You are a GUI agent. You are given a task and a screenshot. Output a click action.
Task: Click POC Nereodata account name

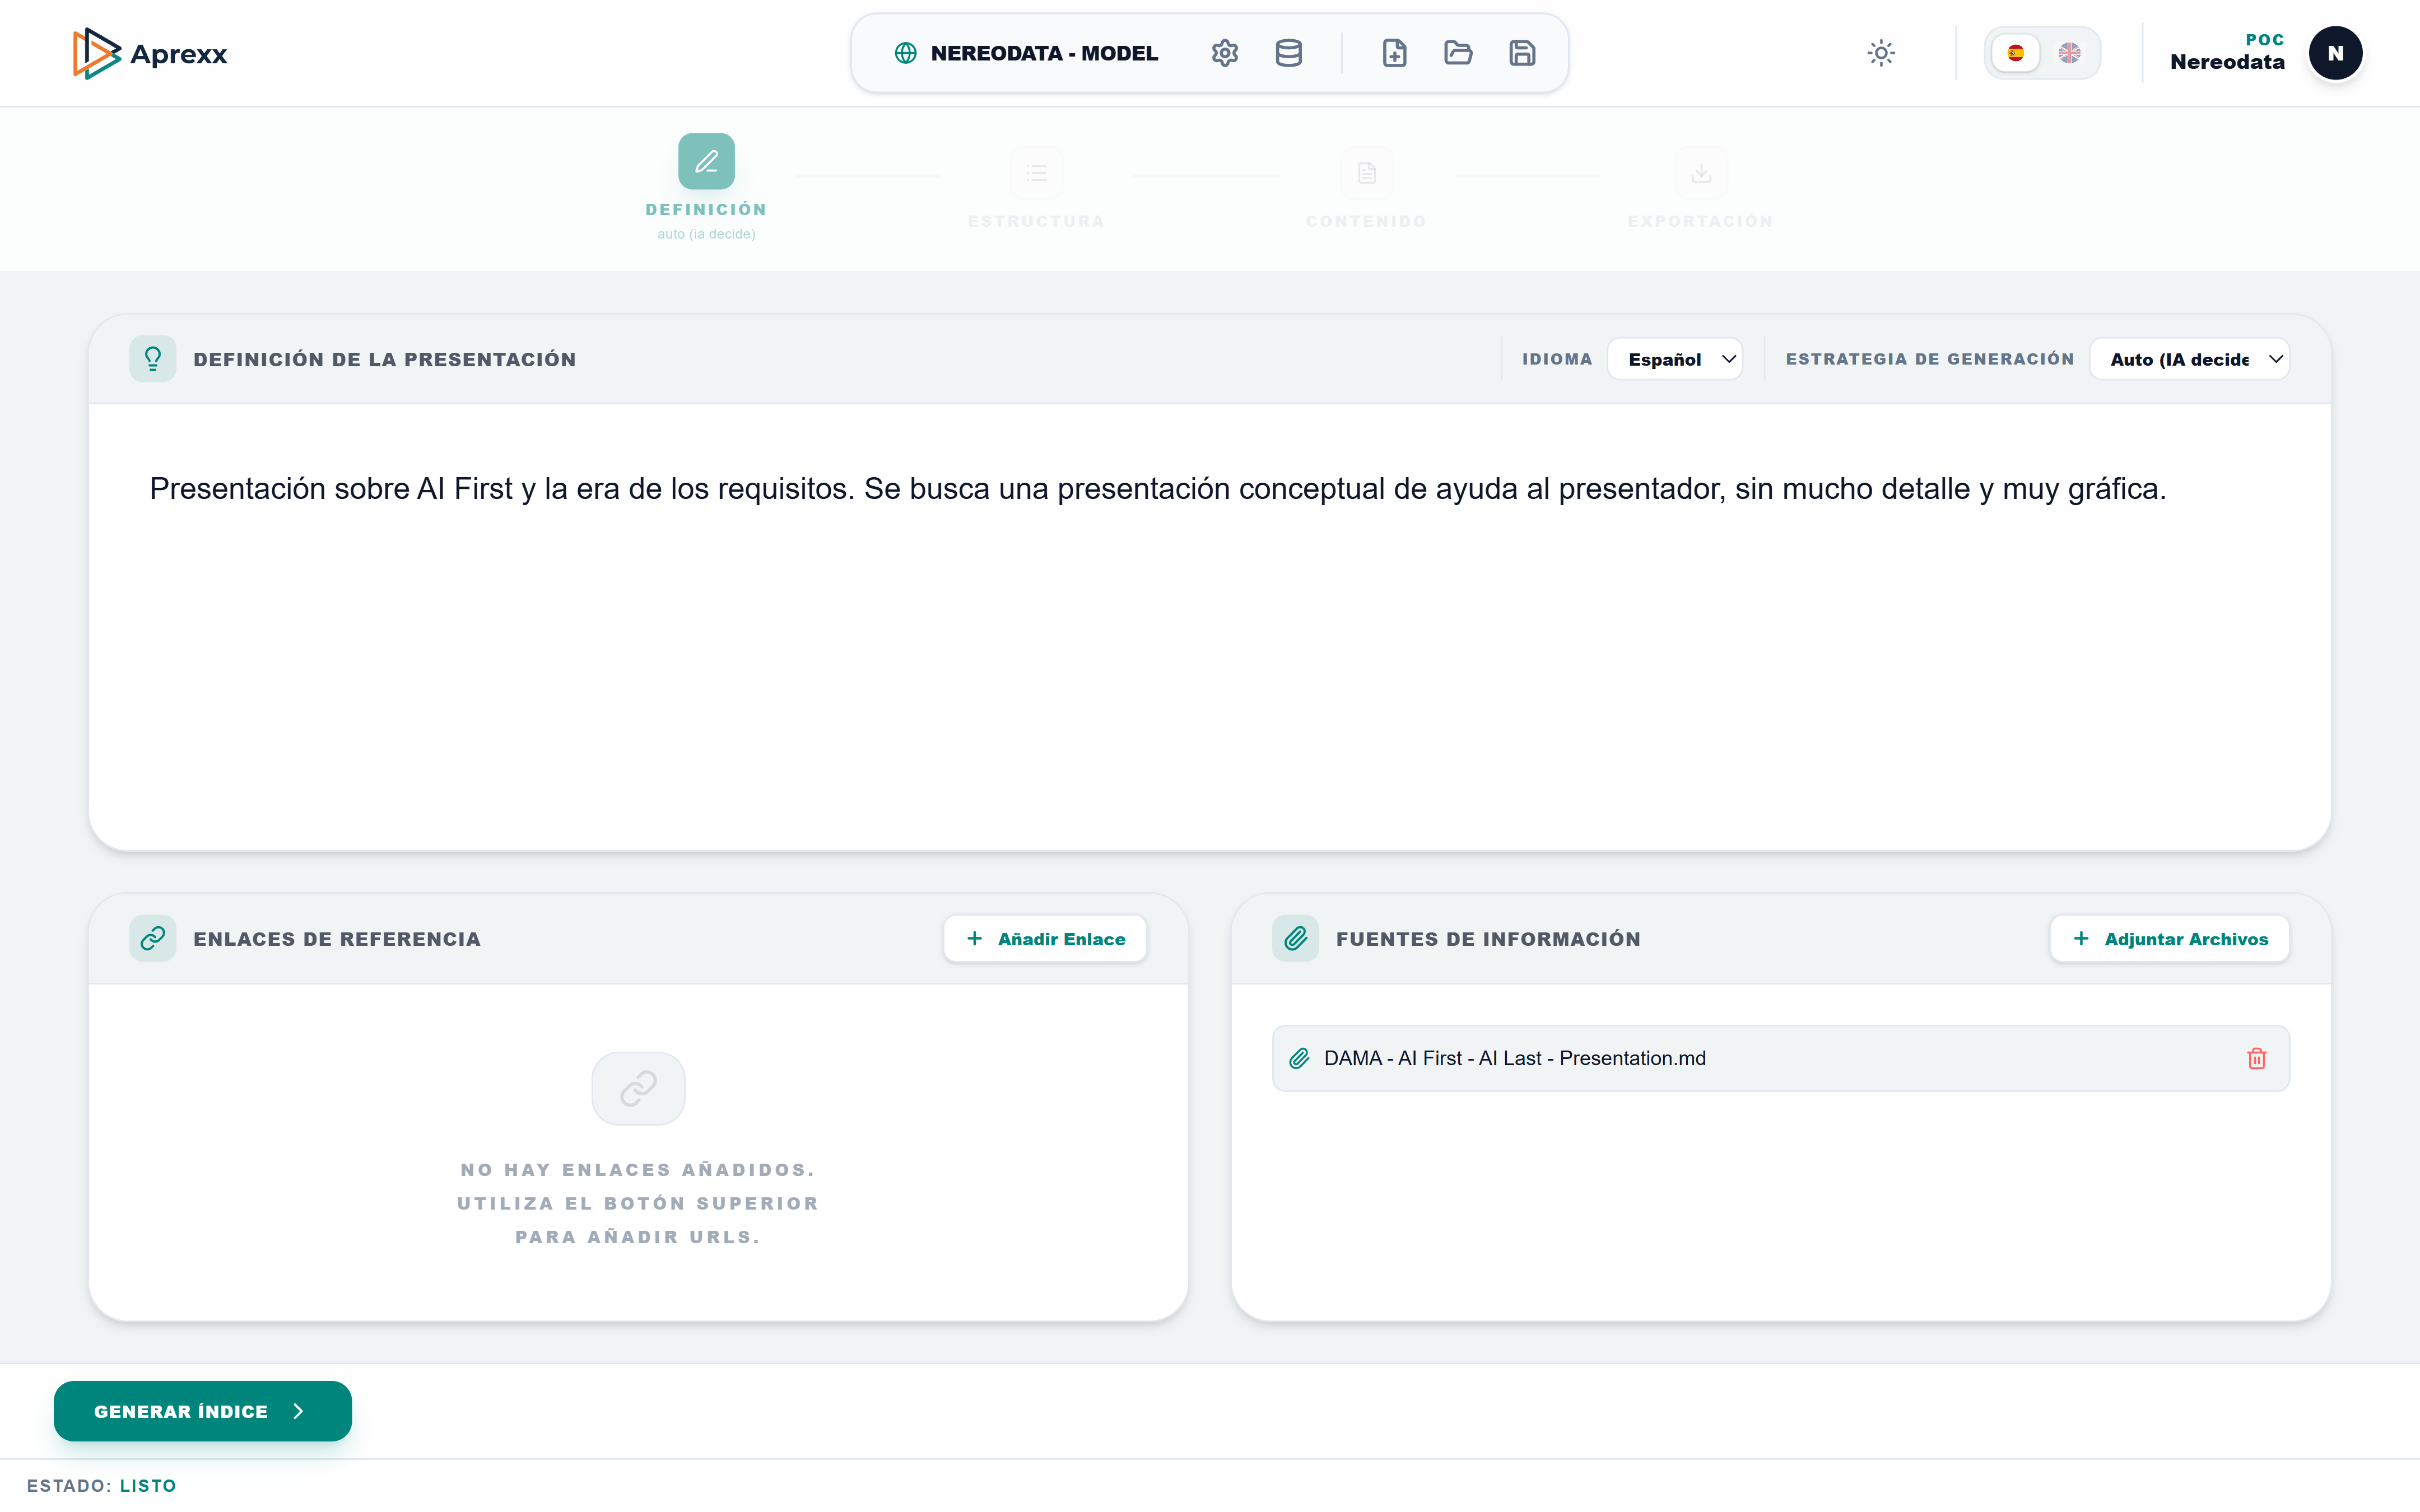pyautogui.click(x=2227, y=52)
